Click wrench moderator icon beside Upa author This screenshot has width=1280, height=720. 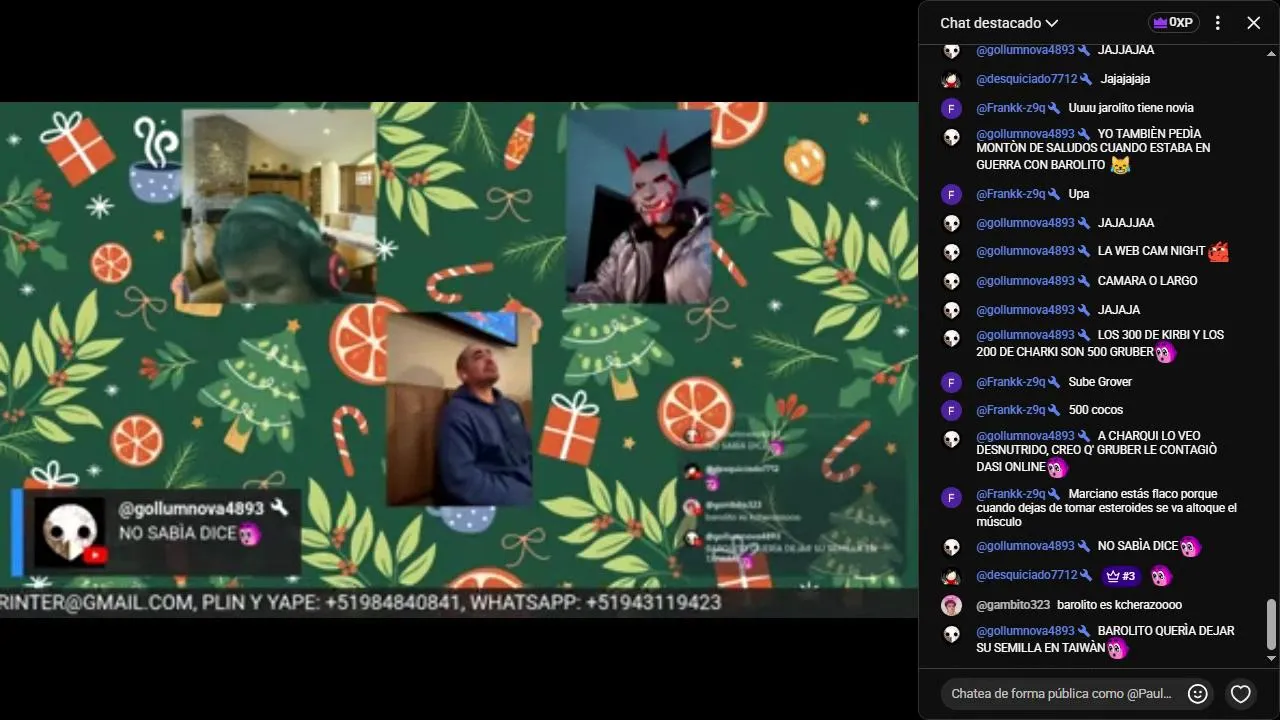coord(1054,194)
